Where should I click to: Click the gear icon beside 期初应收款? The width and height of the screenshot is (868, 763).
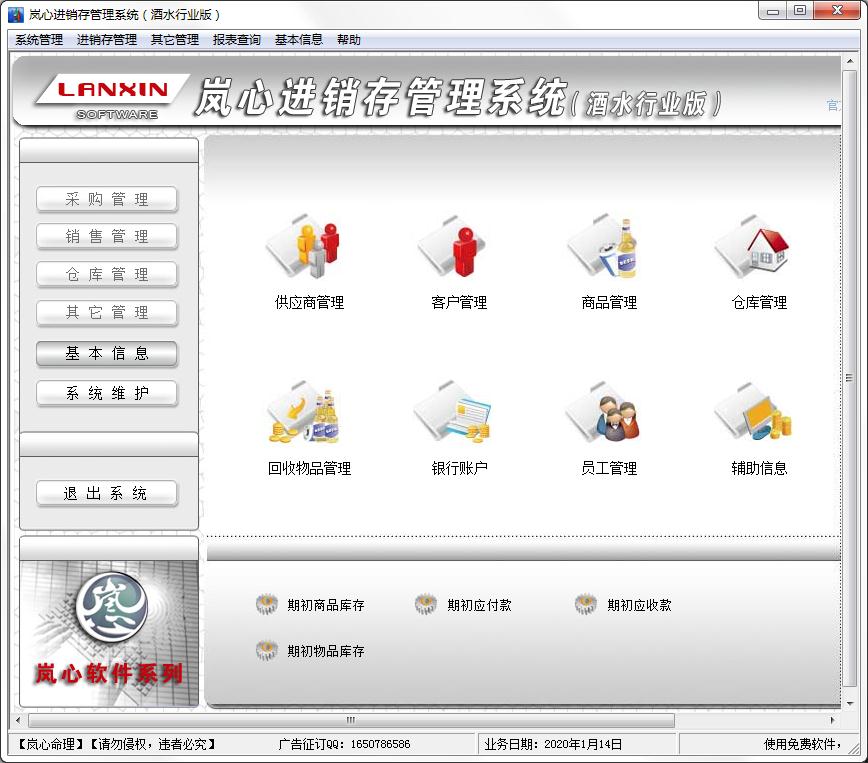[x=586, y=604]
